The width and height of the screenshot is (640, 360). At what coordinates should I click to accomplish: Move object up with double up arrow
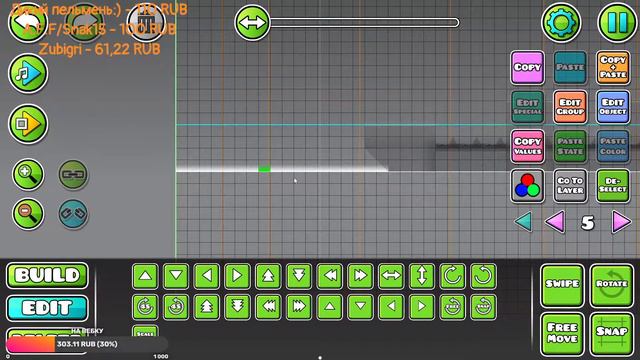(268, 276)
